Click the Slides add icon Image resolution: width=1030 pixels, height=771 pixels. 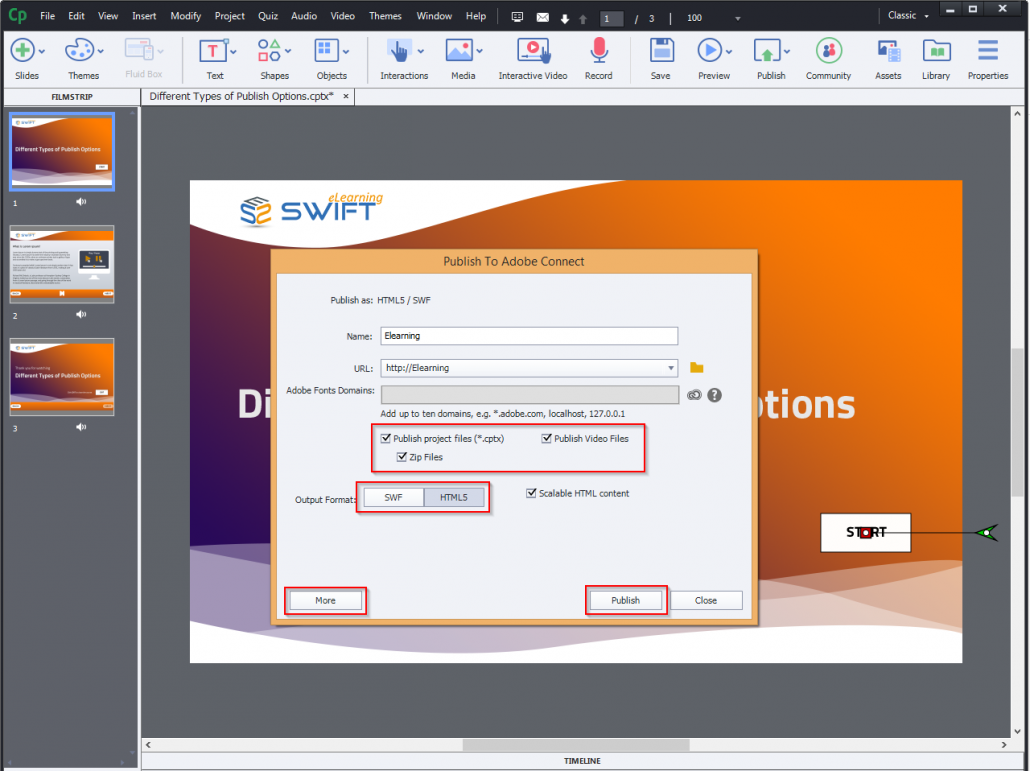click(x=22, y=51)
